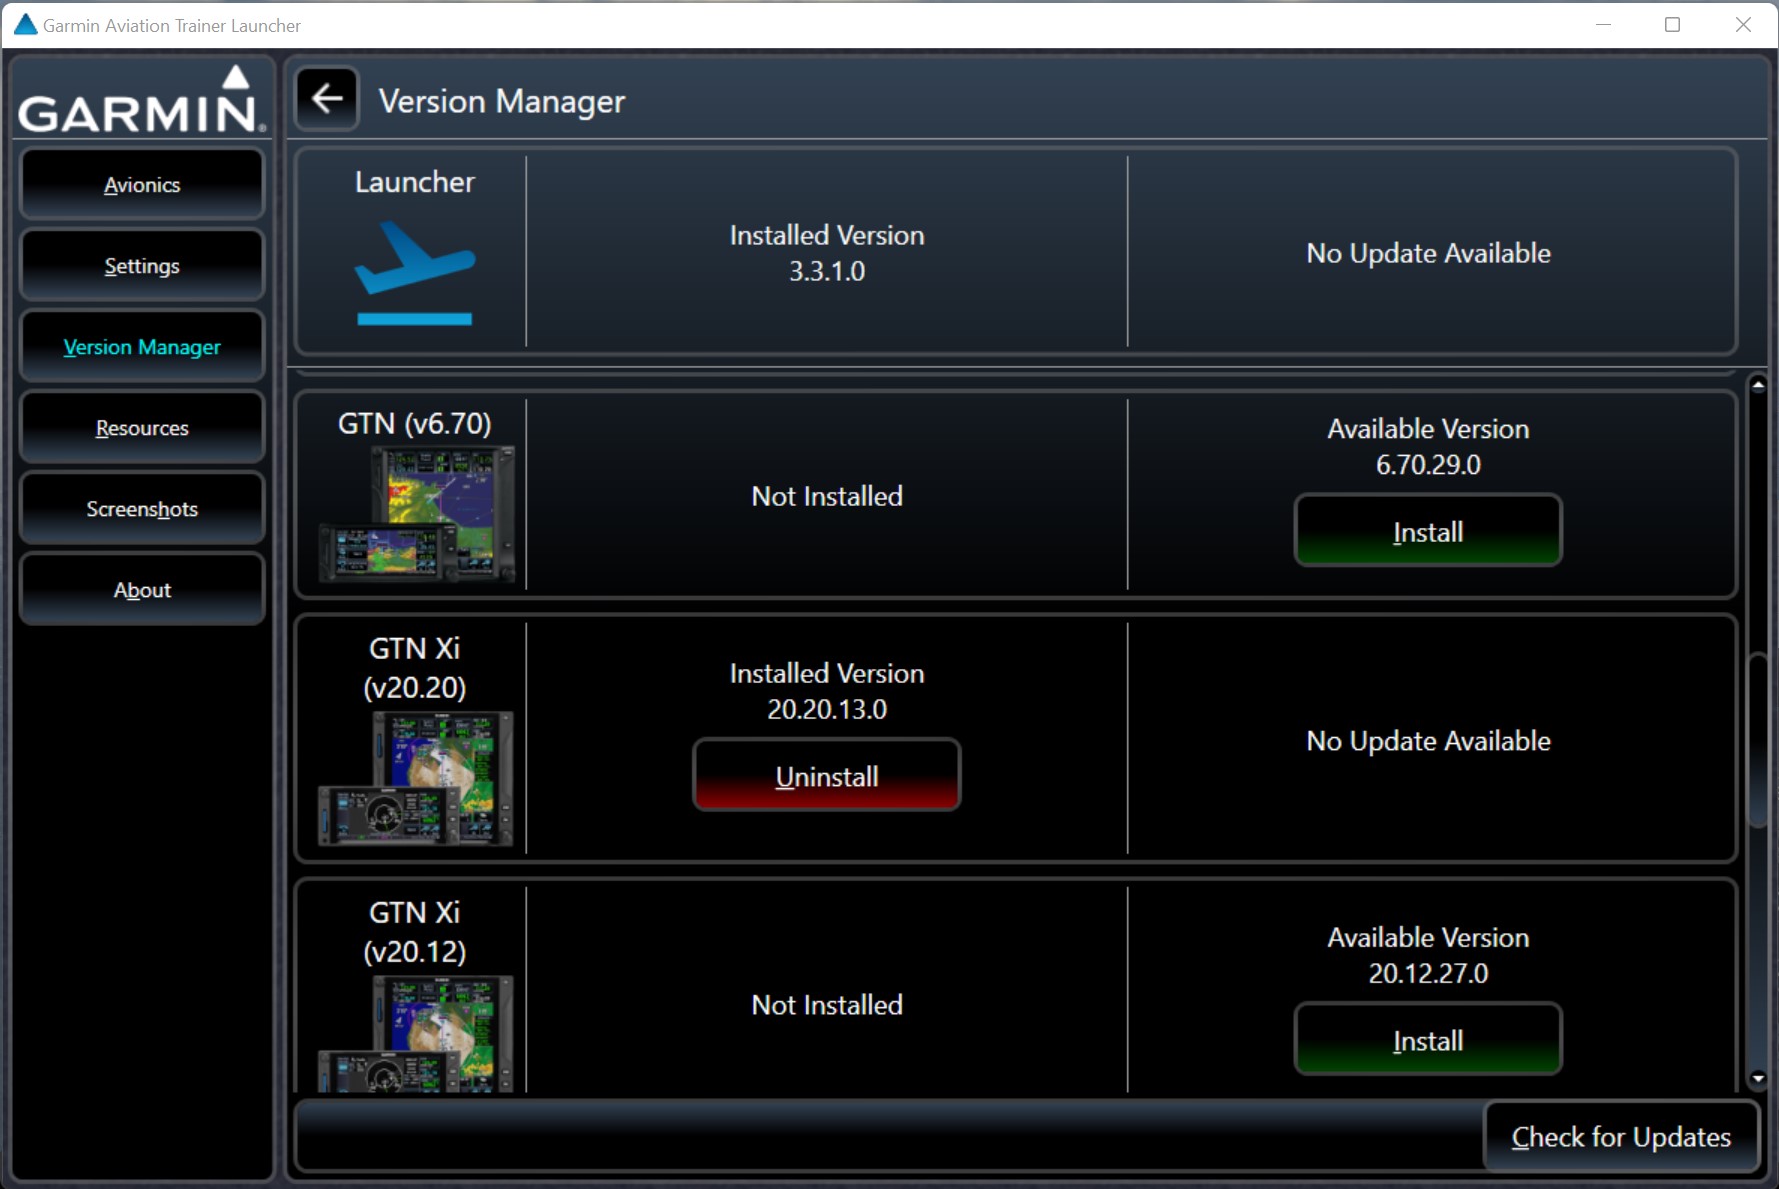
Task: Click the window title 'Garmin Aviation Trainer Launcher'
Action: click(x=172, y=26)
